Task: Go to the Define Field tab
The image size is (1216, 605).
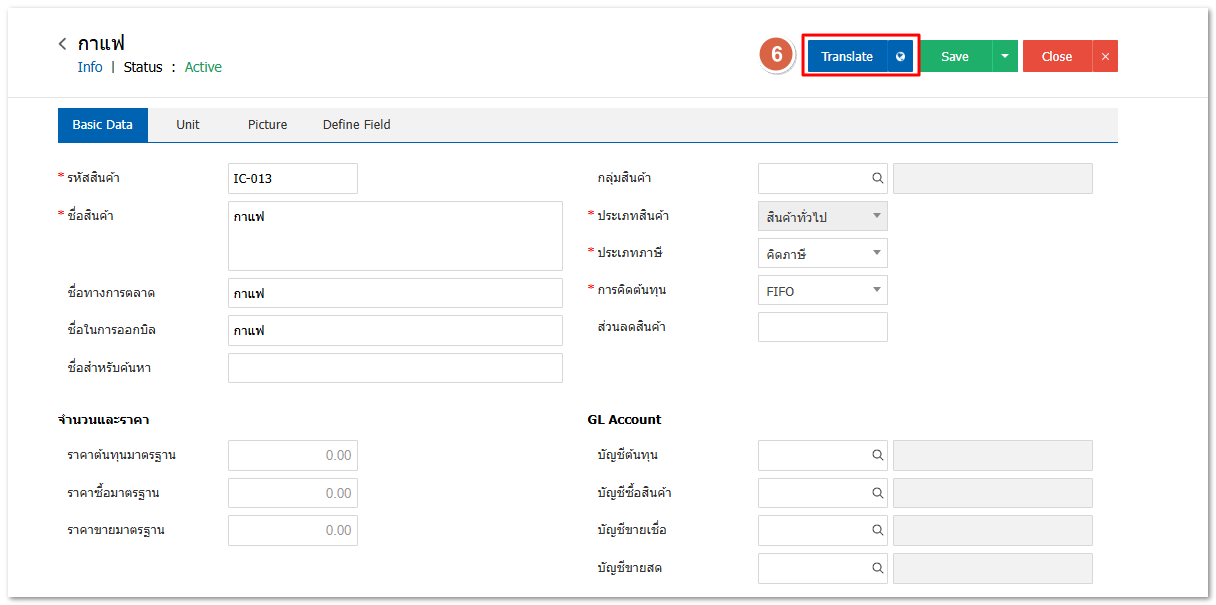Action: click(x=356, y=125)
